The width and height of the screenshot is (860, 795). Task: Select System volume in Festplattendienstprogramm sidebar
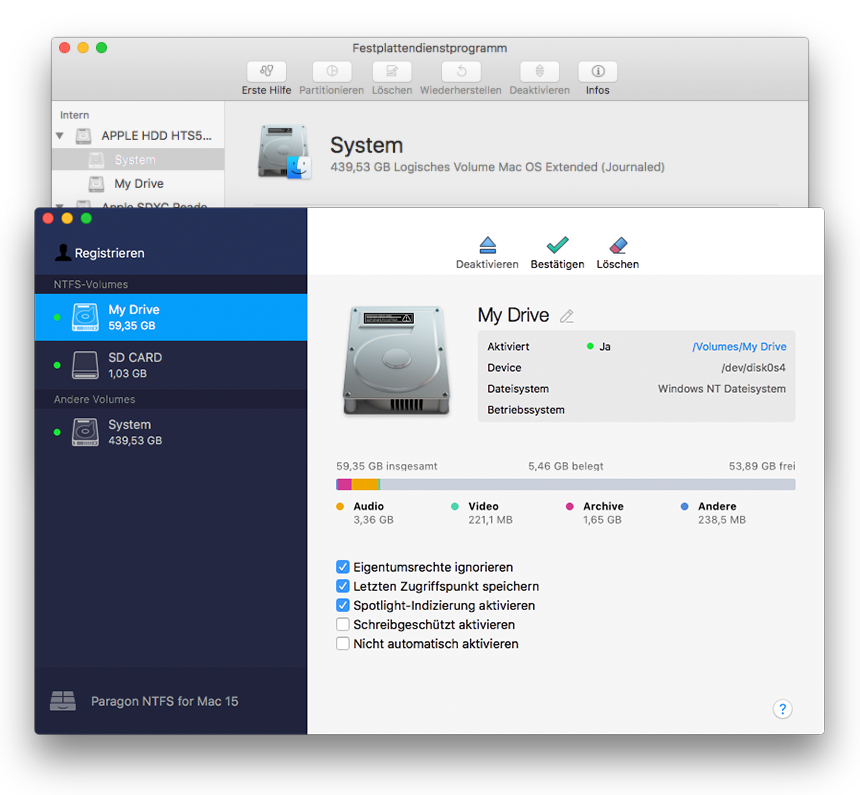[x=138, y=160]
